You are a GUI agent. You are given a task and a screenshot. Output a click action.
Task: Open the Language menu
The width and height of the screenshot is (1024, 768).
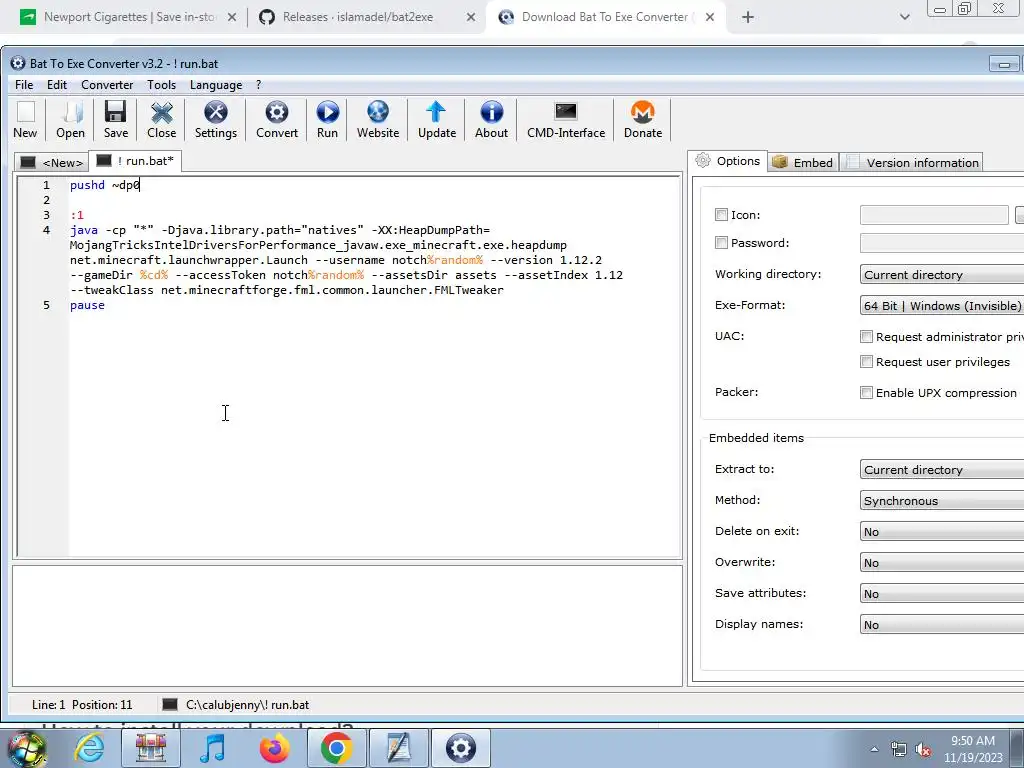click(x=216, y=85)
